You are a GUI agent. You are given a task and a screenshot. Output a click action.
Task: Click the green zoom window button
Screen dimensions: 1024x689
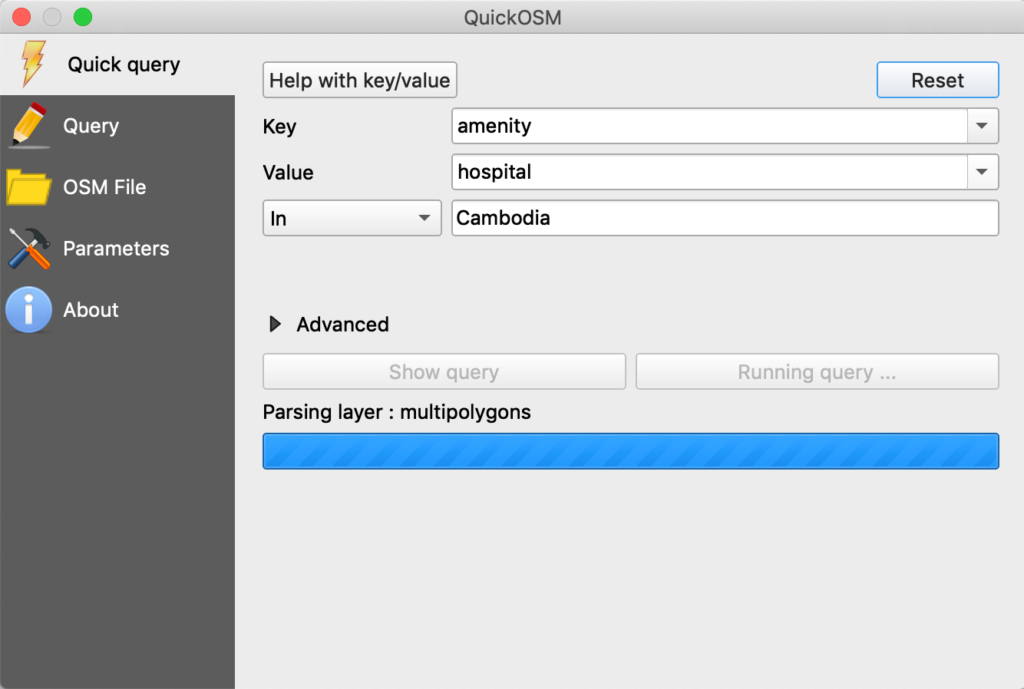pos(83,16)
